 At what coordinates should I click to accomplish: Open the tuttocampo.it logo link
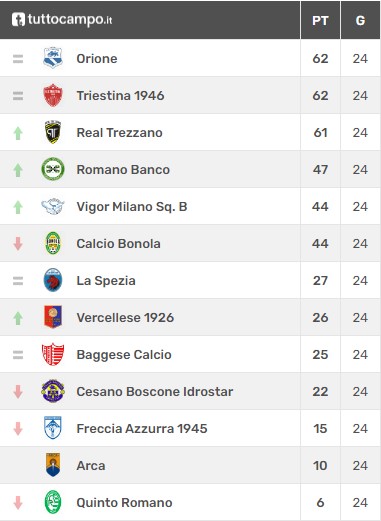click(x=62, y=20)
